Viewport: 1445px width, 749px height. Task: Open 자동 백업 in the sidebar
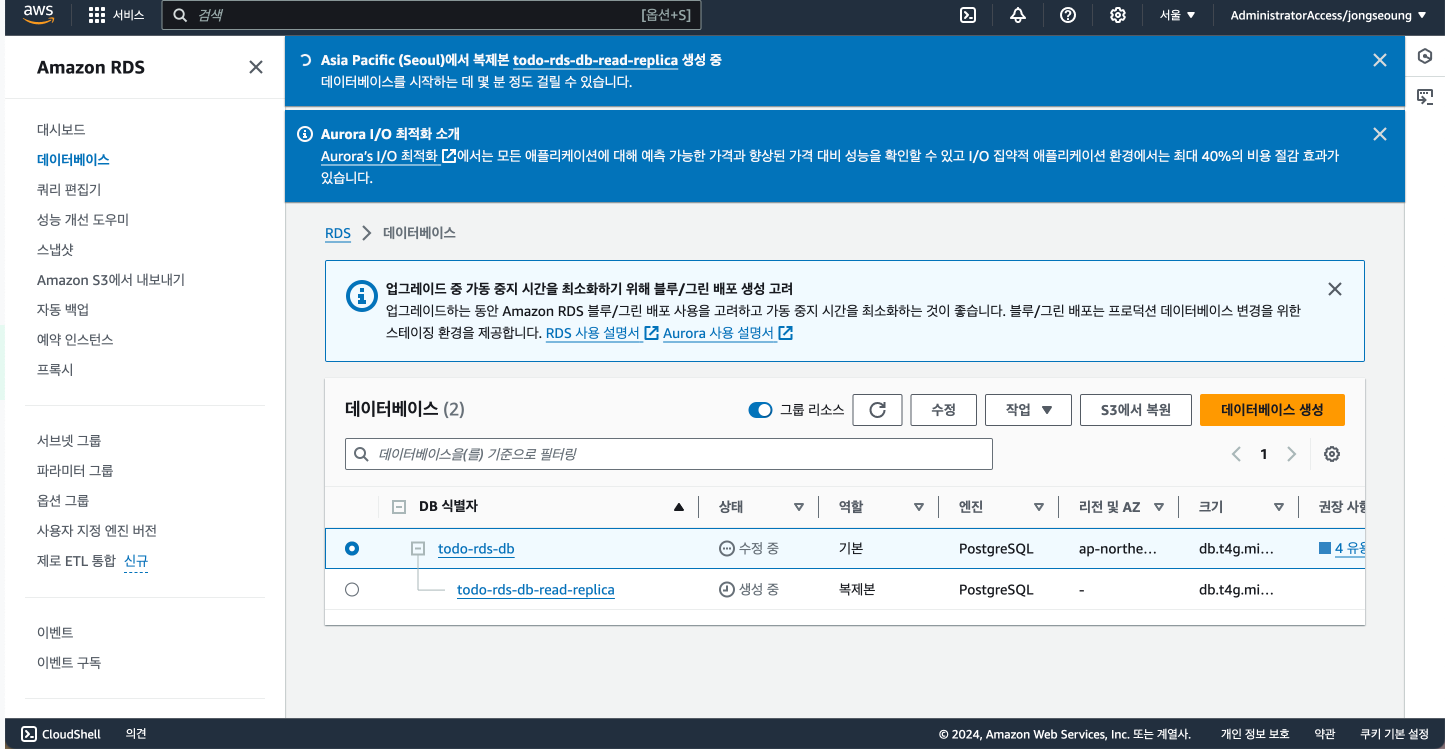(x=63, y=309)
